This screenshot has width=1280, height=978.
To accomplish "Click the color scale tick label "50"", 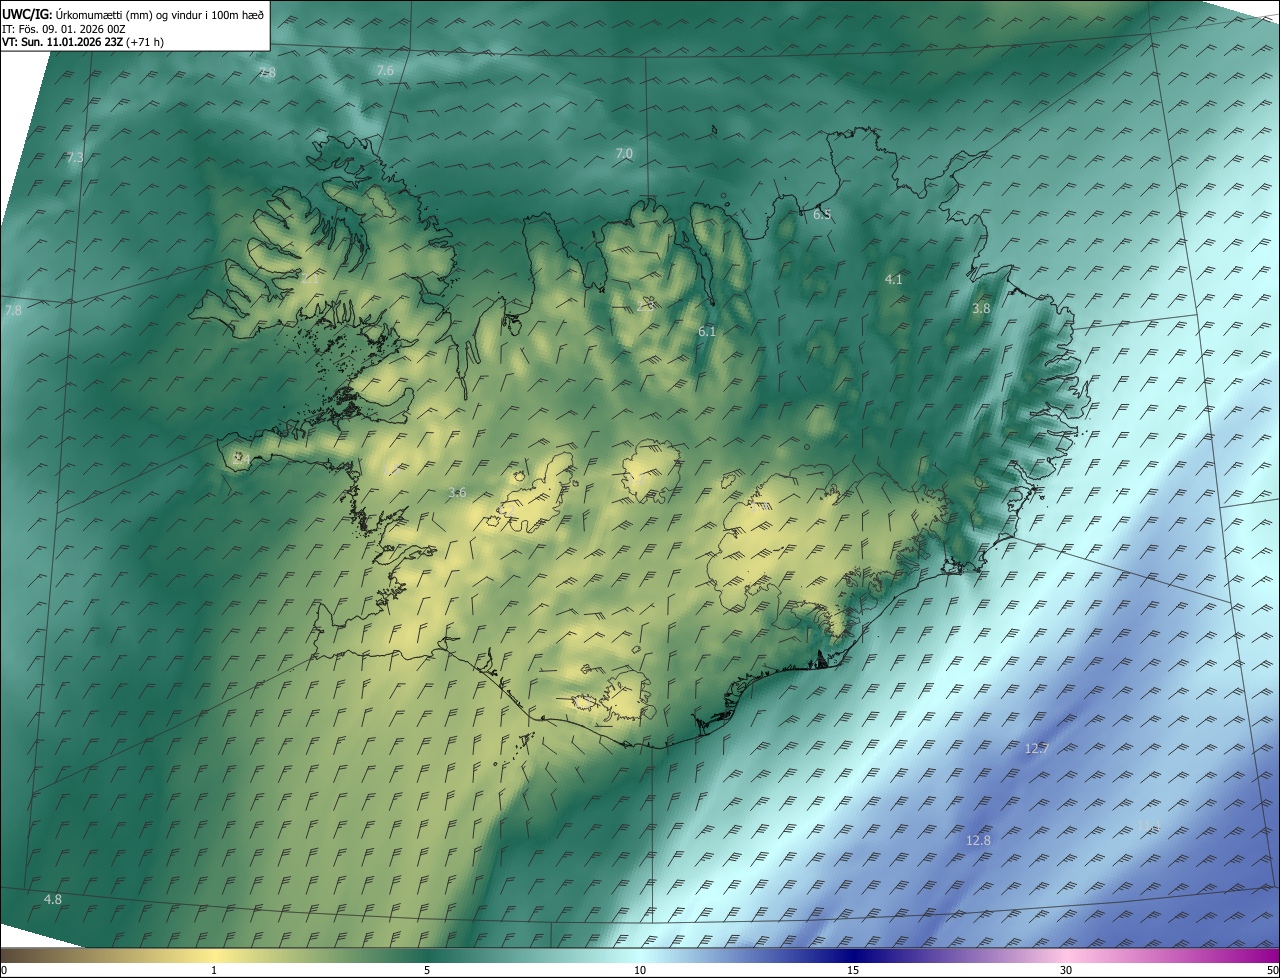I will click(1272, 970).
